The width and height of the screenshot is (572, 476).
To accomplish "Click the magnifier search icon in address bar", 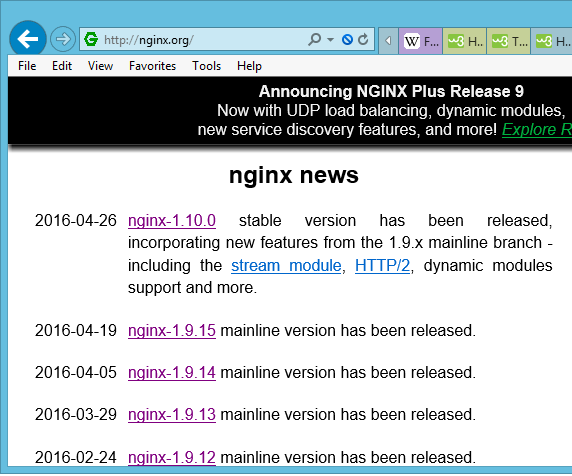I will coord(314,39).
